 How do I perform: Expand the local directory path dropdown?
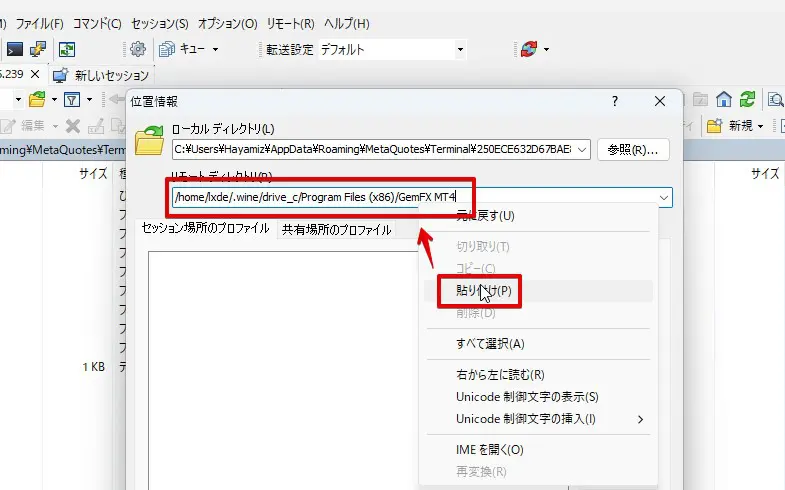coord(583,150)
